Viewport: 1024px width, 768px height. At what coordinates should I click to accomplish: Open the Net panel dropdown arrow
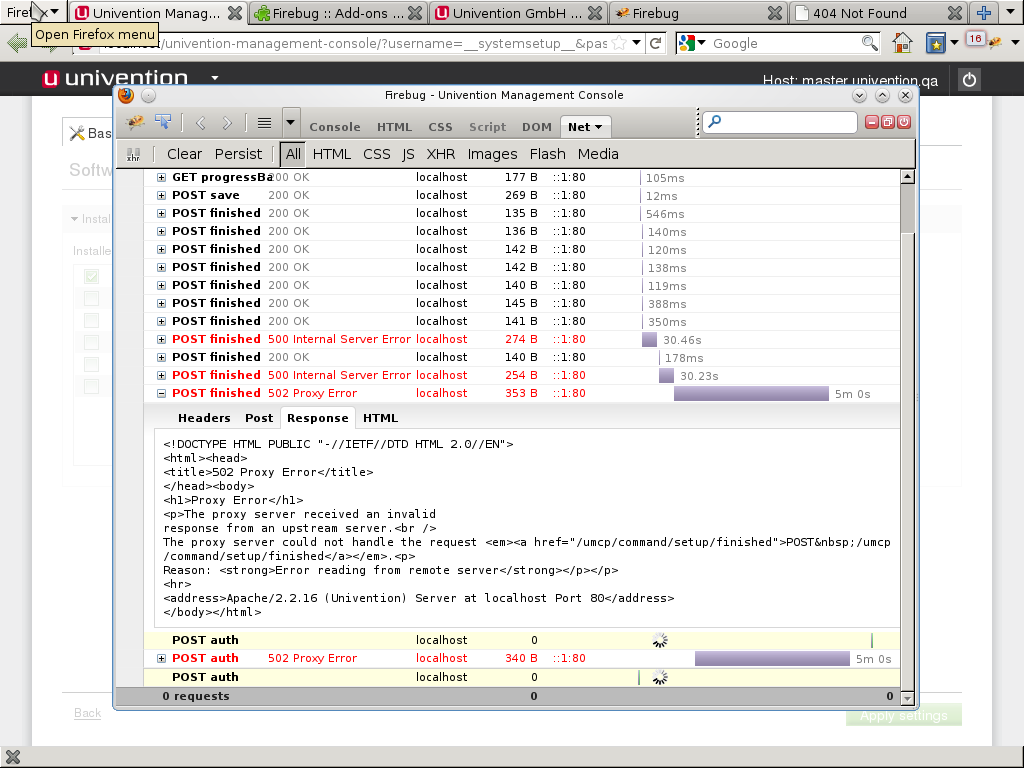point(599,127)
